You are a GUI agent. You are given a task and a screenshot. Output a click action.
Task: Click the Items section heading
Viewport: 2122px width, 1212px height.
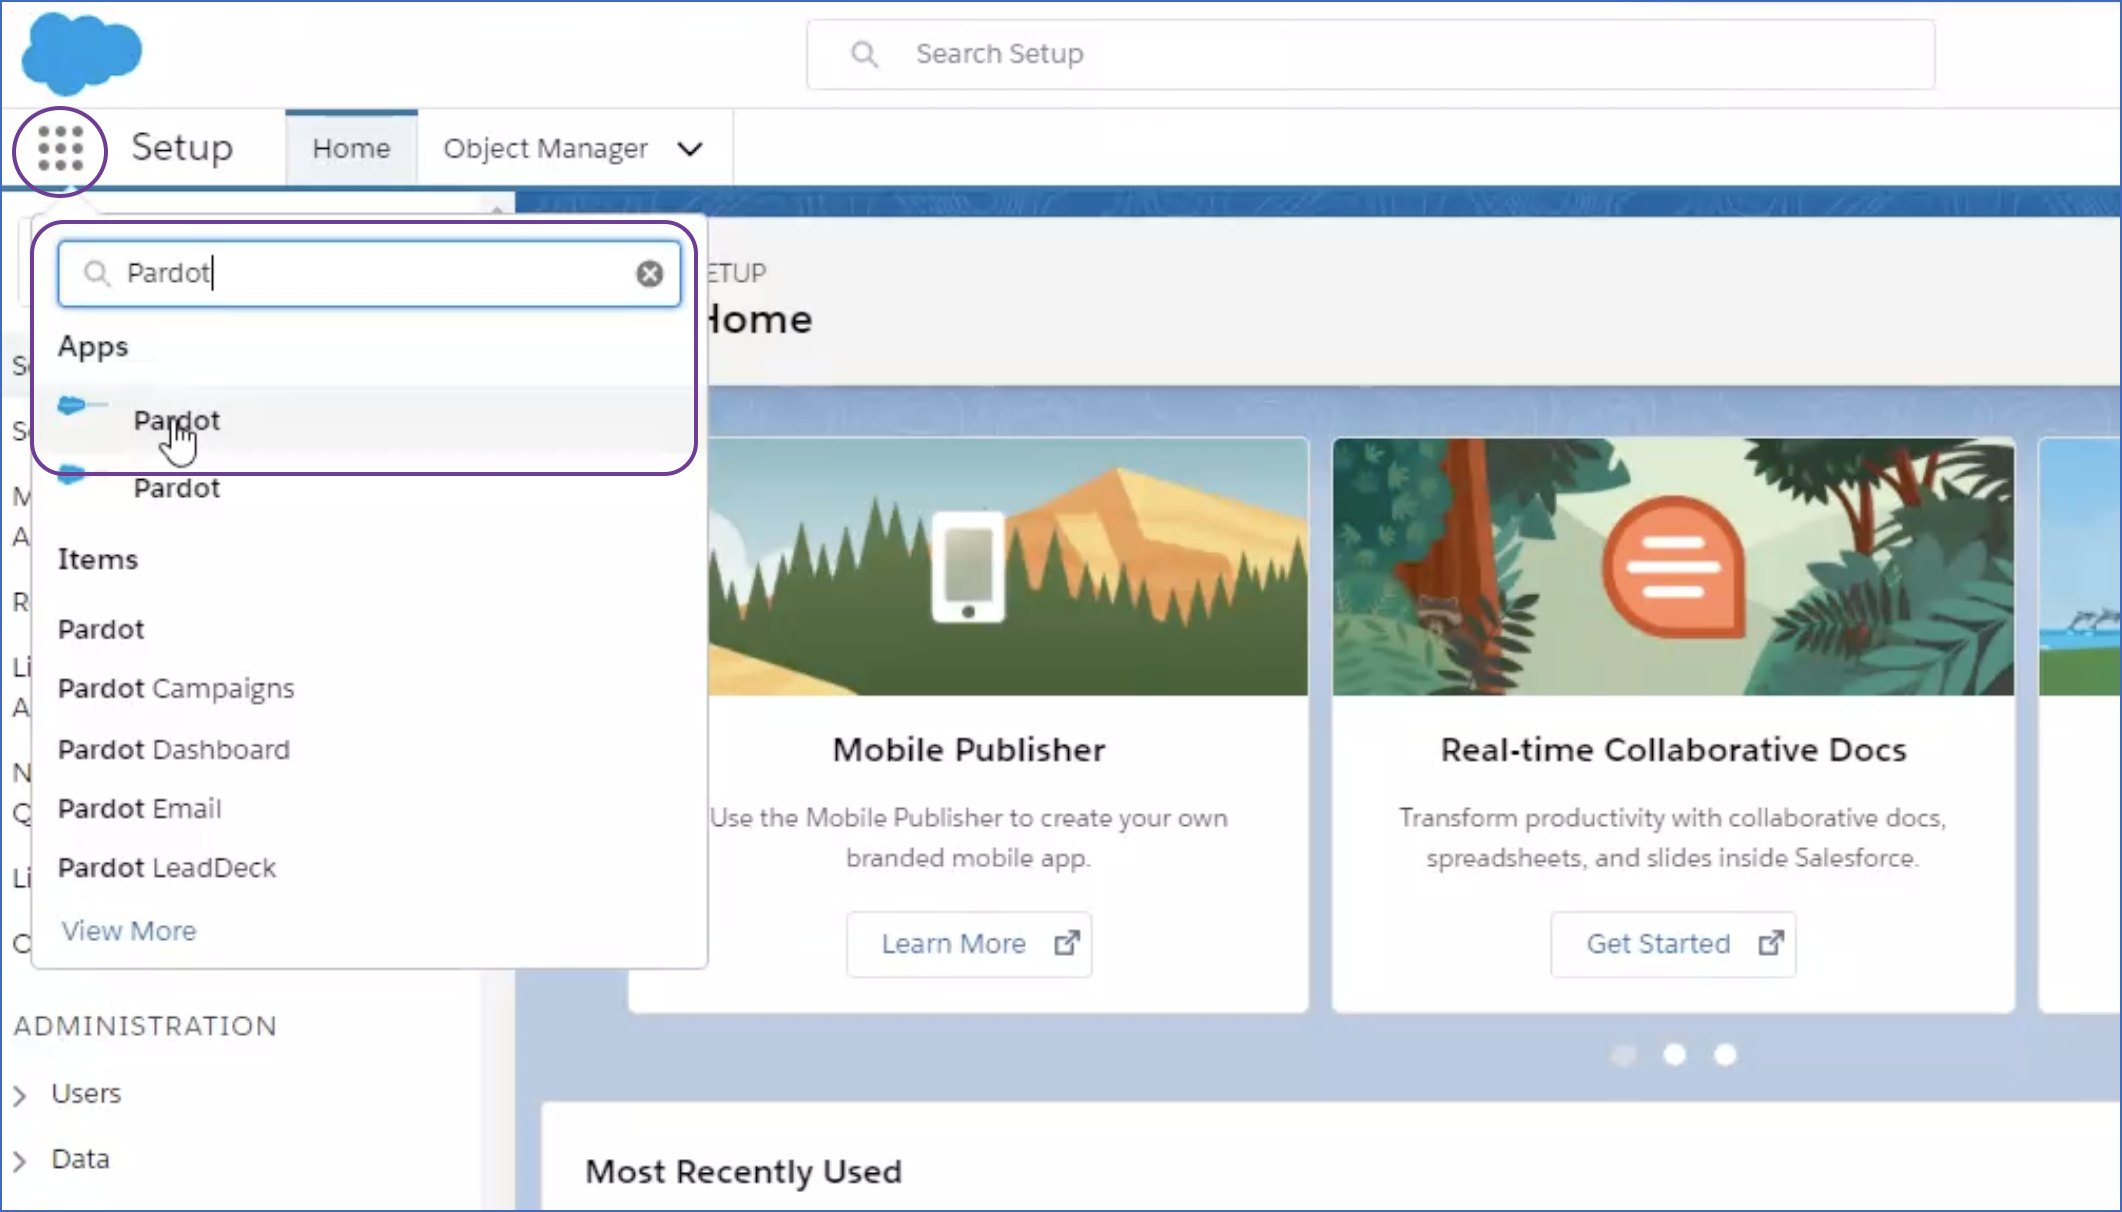(98, 559)
